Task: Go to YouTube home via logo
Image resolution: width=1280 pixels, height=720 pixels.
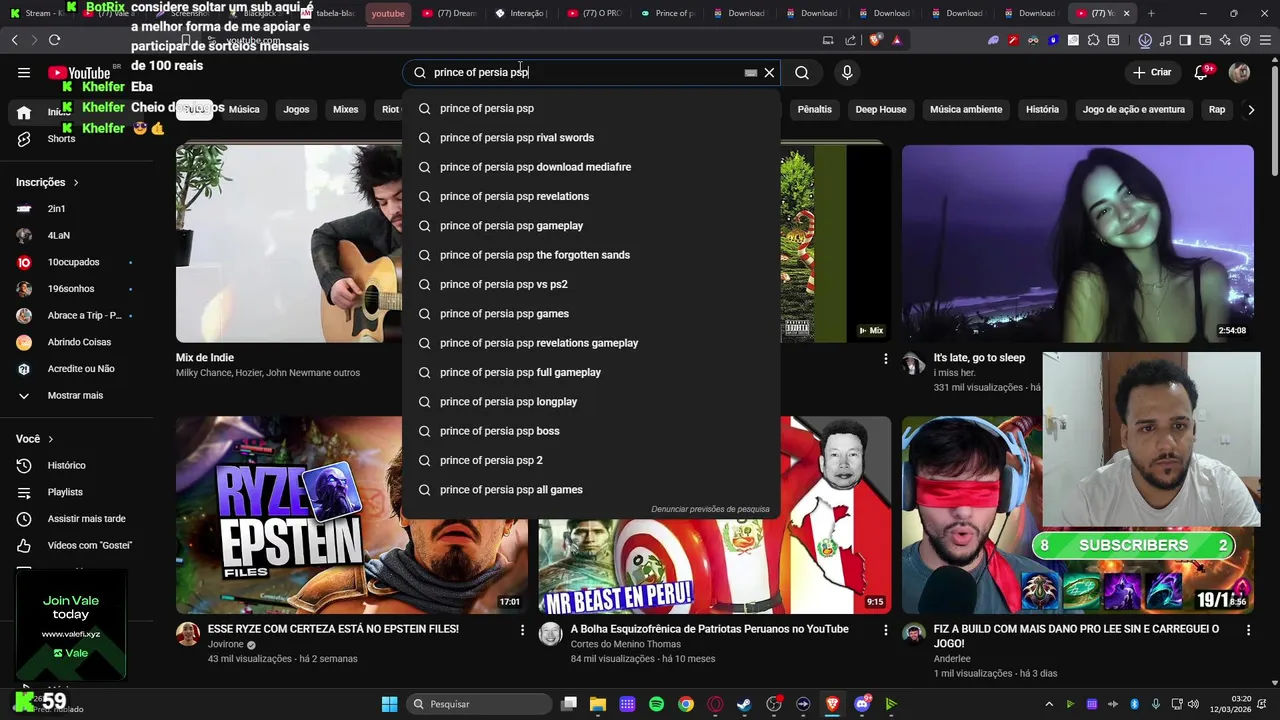Action: coord(79,72)
